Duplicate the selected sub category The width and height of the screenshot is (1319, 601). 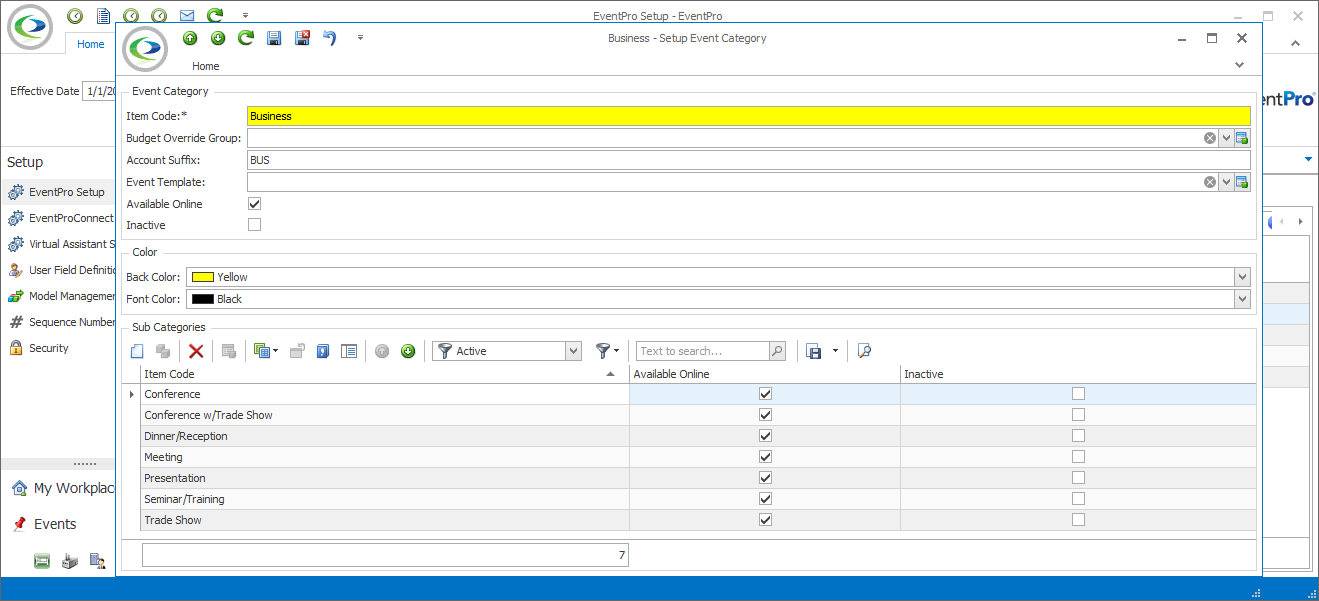162,351
